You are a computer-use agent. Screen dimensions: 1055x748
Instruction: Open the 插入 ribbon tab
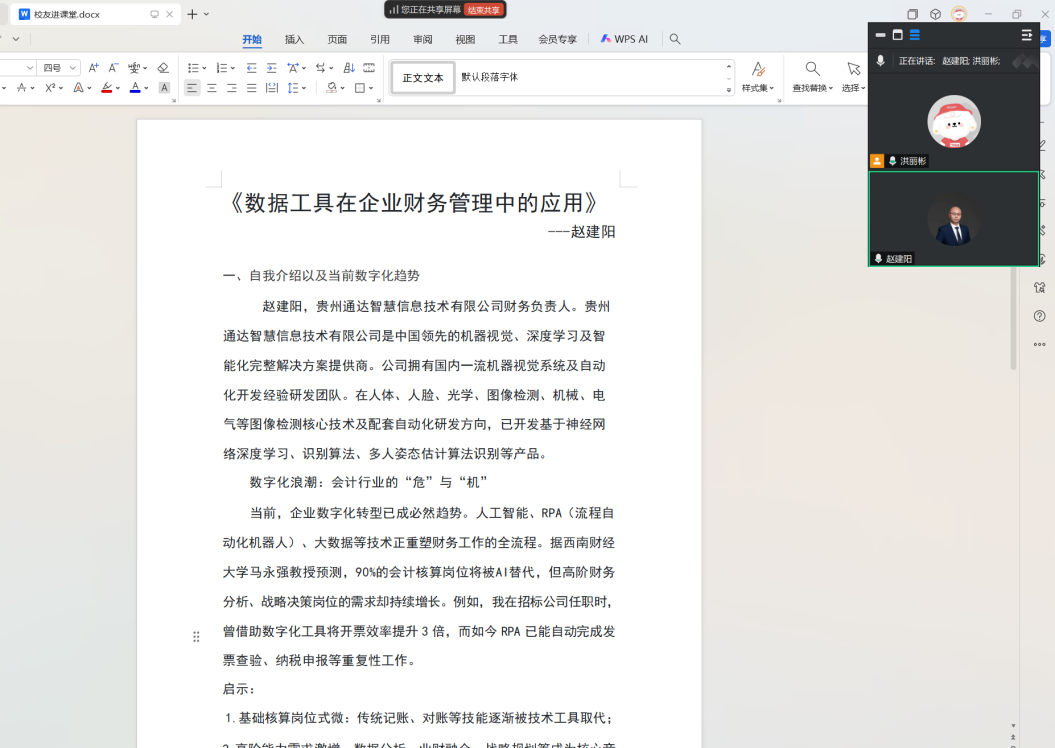point(294,39)
